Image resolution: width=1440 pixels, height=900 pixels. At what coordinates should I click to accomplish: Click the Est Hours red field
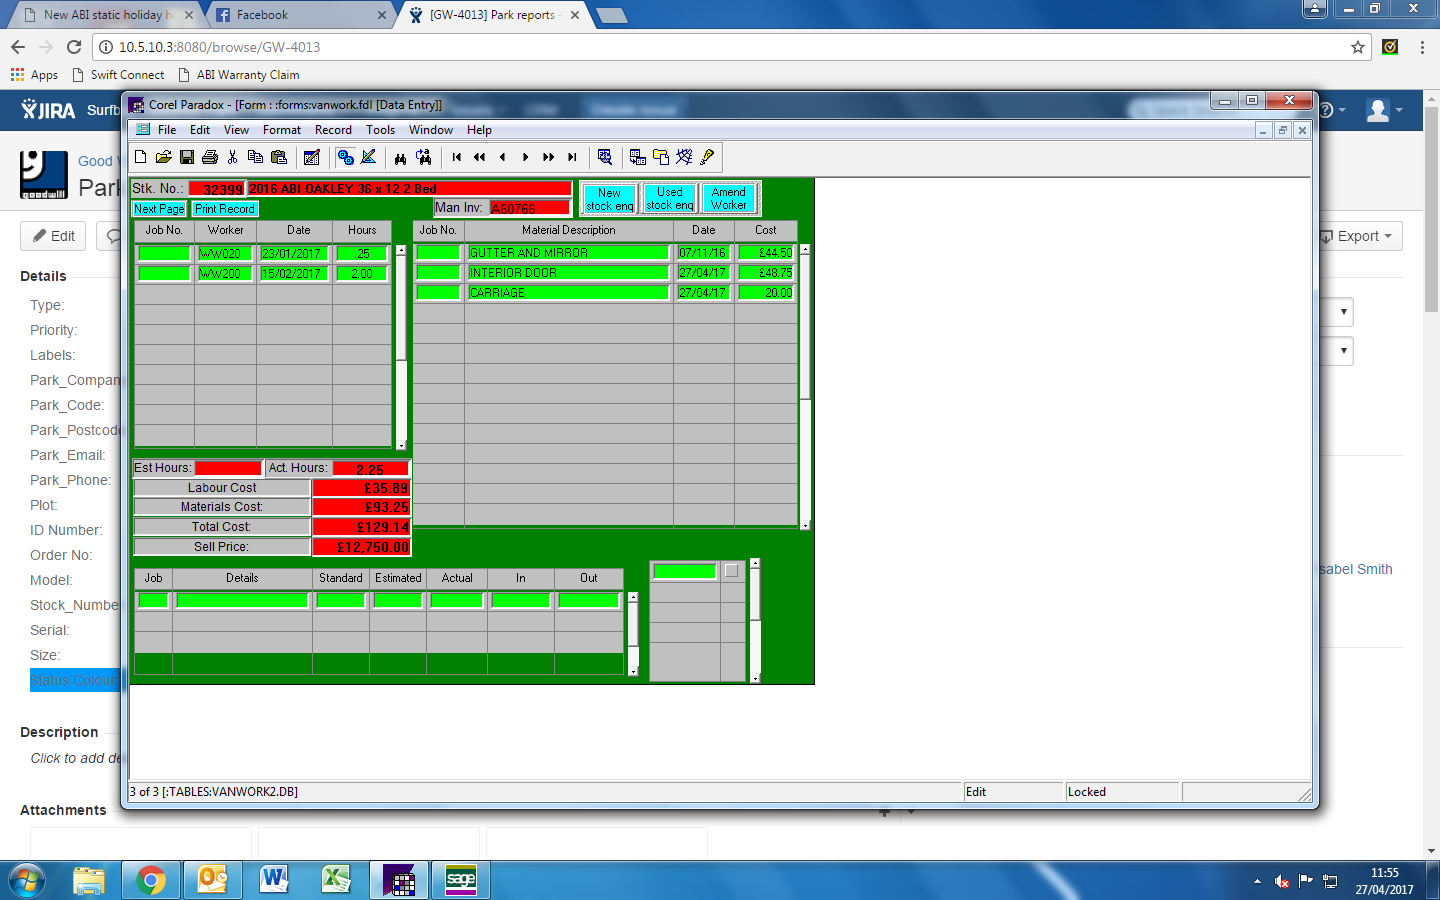[228, 468]
